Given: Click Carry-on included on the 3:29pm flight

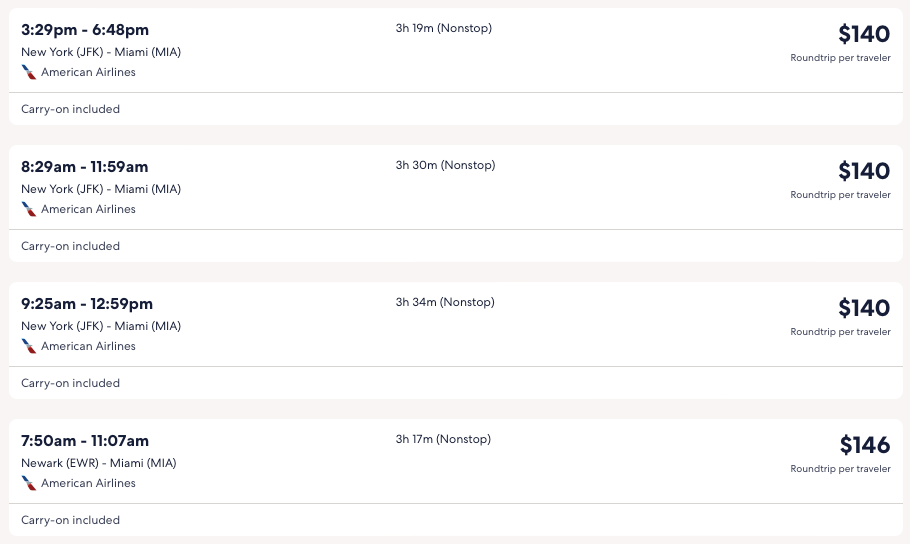Looking at the screenshot, I should pyautogui.click(x=70, y=109).
